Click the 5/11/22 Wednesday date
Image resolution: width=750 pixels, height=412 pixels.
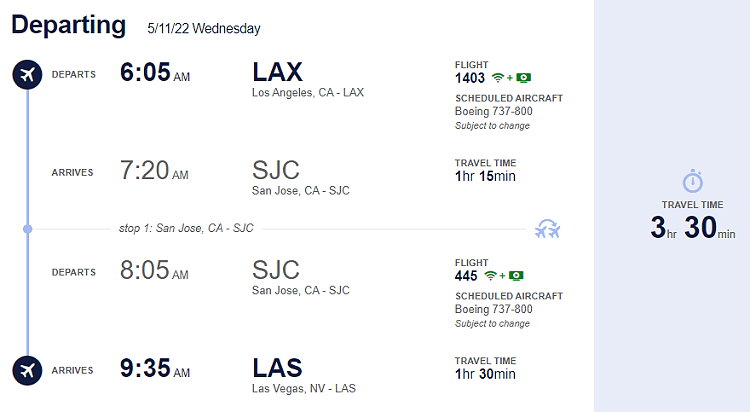[x=204, y=29]
